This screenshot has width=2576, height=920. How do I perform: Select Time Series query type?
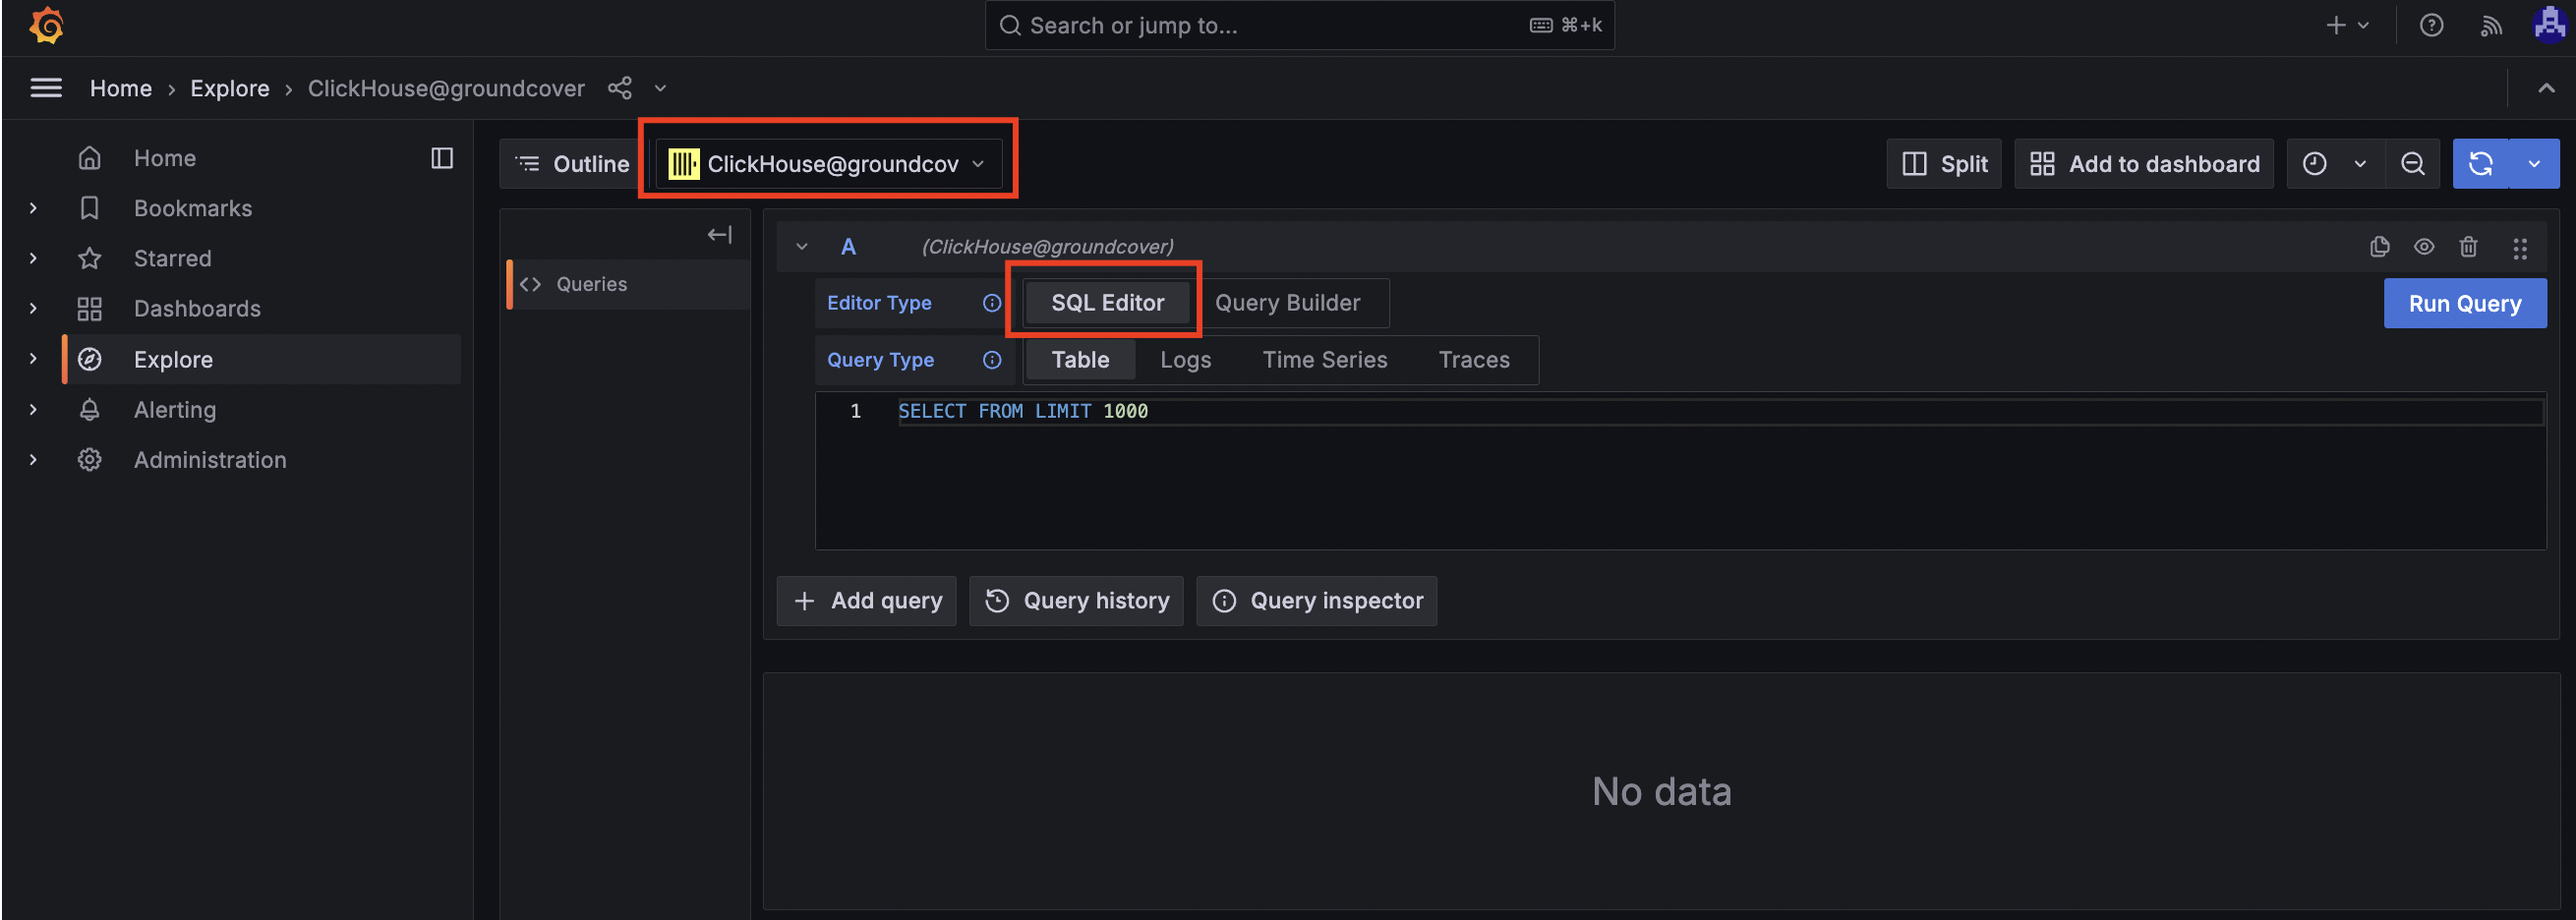(x=1324, y=360)
